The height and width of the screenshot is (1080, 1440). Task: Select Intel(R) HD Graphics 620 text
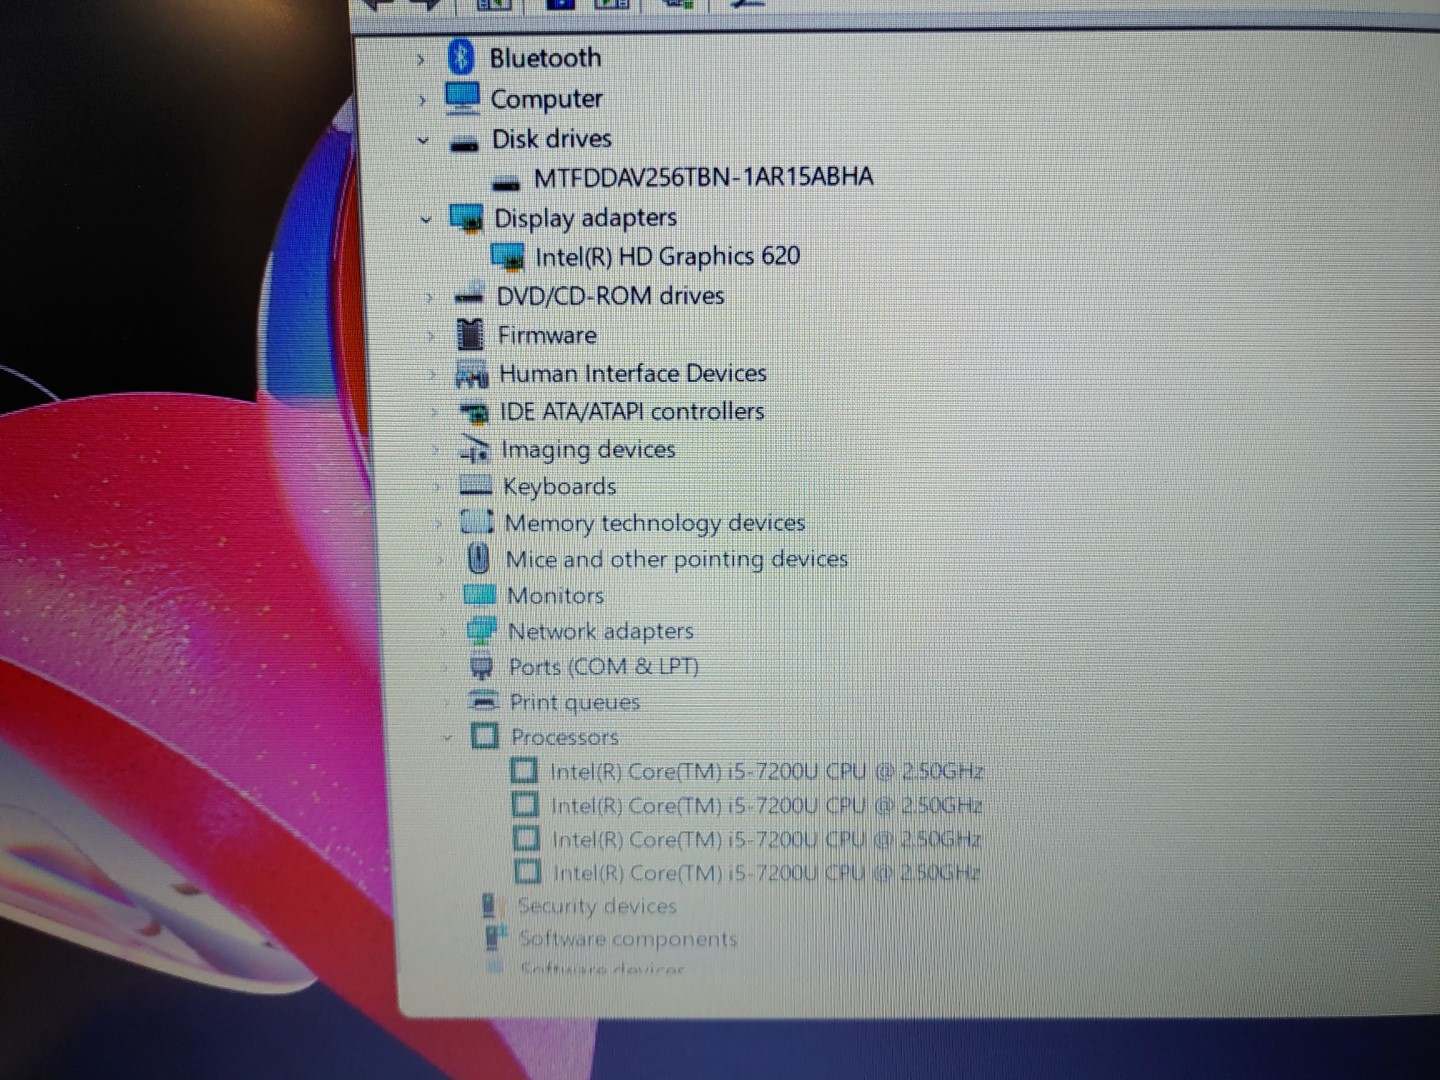click(x=667, y=256)
